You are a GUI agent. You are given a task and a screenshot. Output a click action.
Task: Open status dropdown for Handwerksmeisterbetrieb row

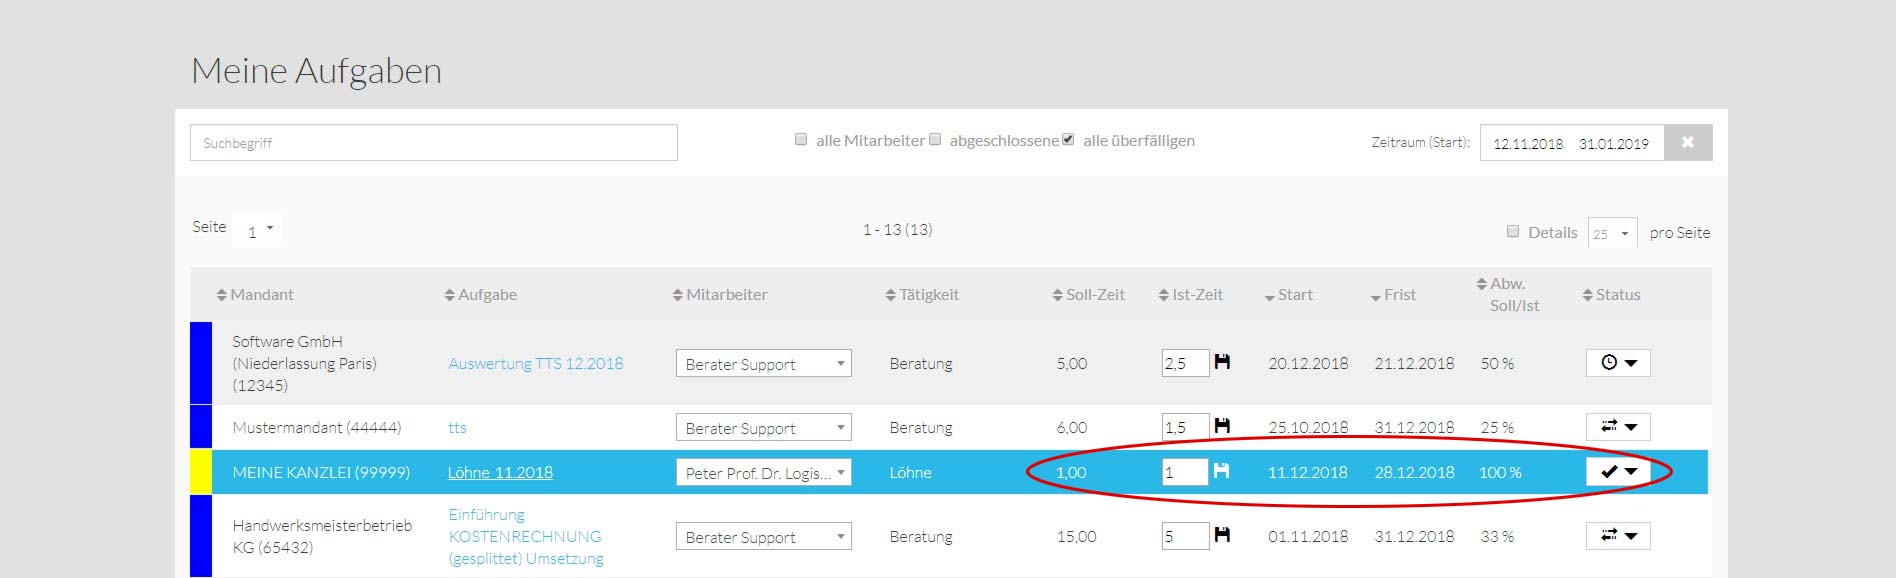click(x=1618, y=535)
